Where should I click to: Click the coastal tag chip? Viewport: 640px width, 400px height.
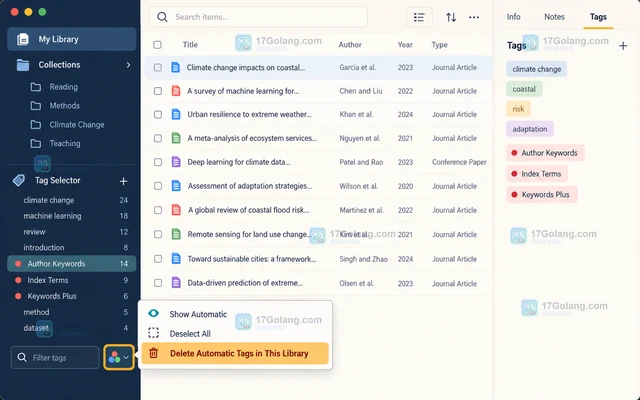click(x=524, y=89)
